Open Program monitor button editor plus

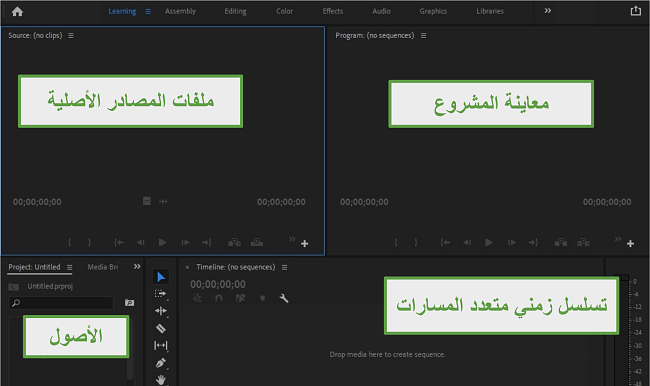[631, 244]
